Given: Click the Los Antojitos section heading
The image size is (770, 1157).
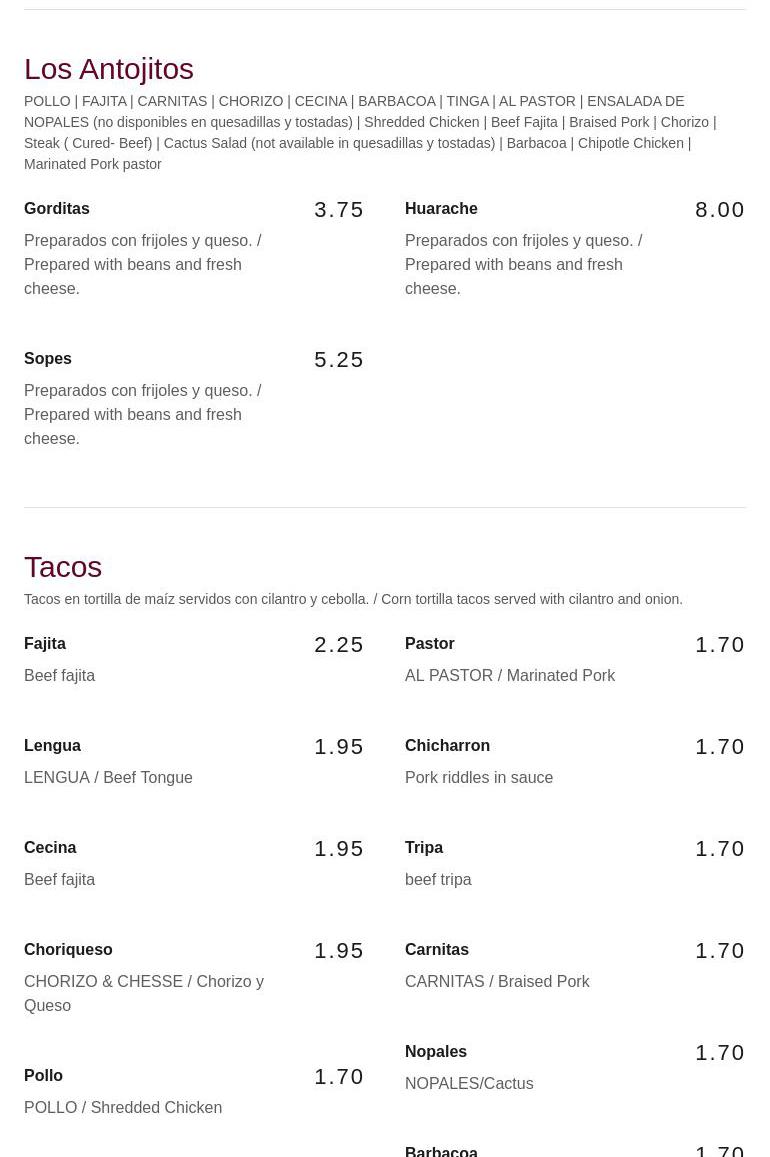Looking at the screenshot, I should (109, 69).
